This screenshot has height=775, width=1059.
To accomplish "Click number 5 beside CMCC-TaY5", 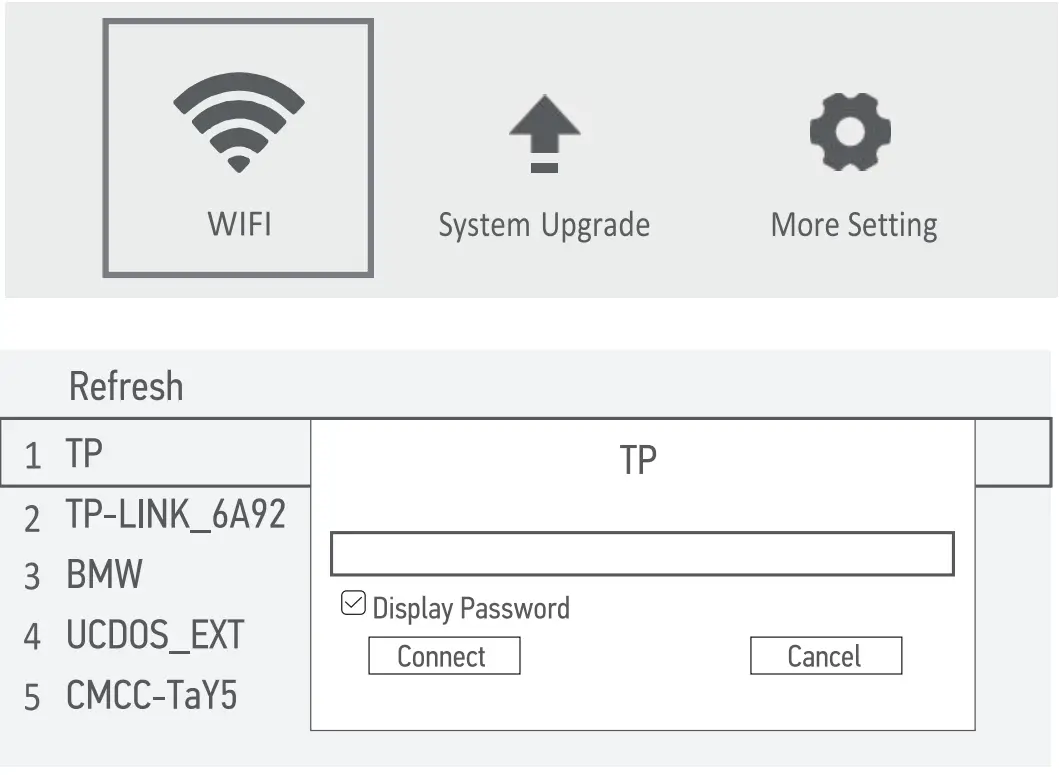I will pos(32,698).
